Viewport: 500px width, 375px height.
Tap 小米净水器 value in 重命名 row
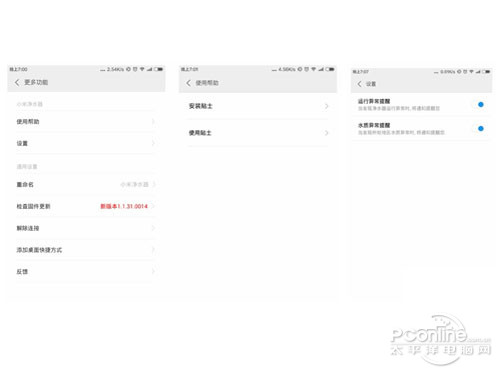tap(134, 184)
